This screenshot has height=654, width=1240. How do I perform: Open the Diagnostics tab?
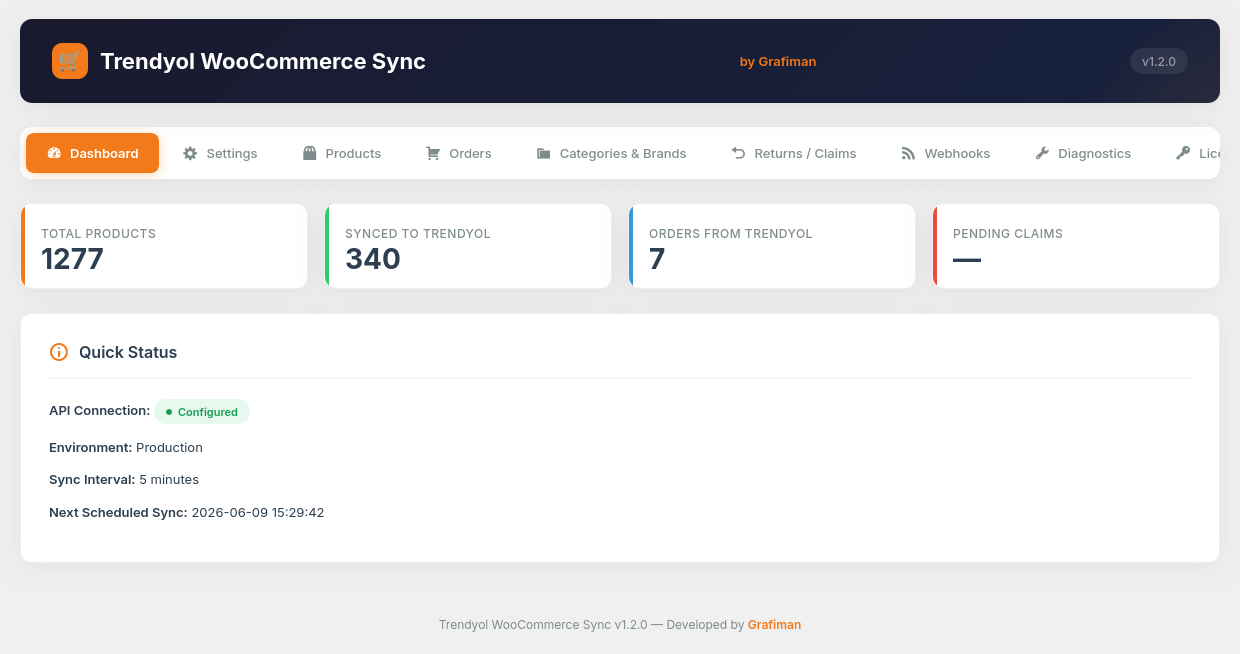click(x=1083, y=153)
